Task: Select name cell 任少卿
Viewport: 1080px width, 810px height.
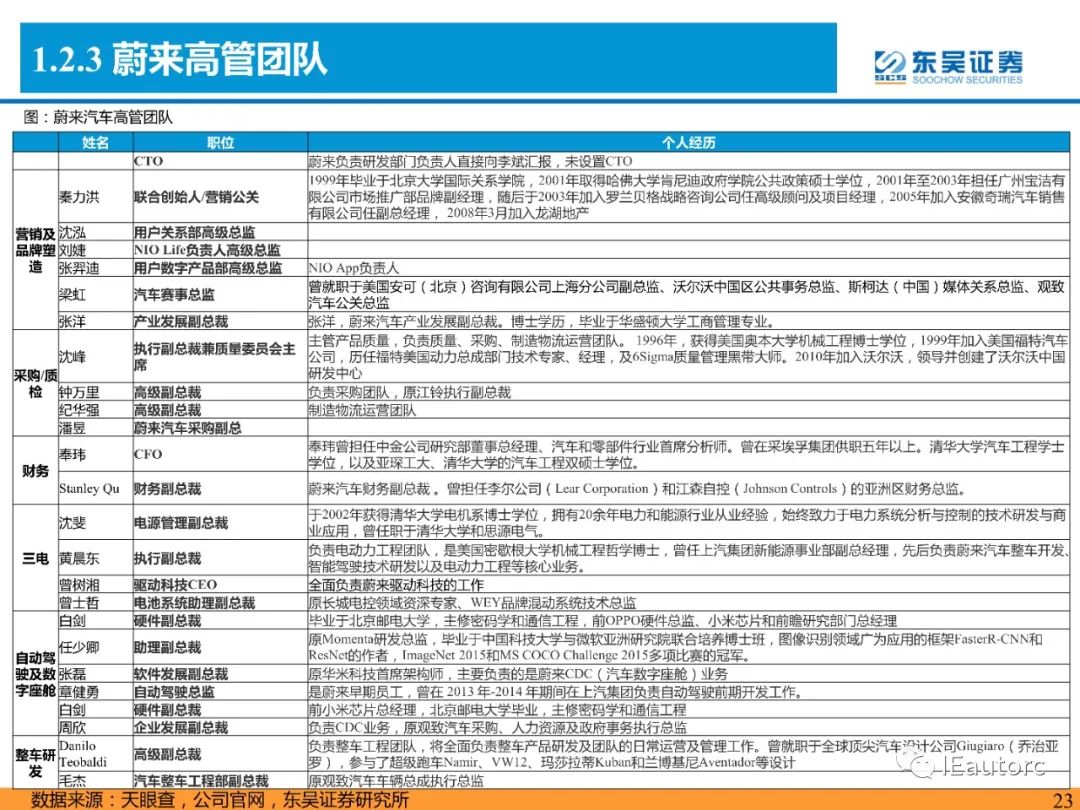Action: [96, 647]
